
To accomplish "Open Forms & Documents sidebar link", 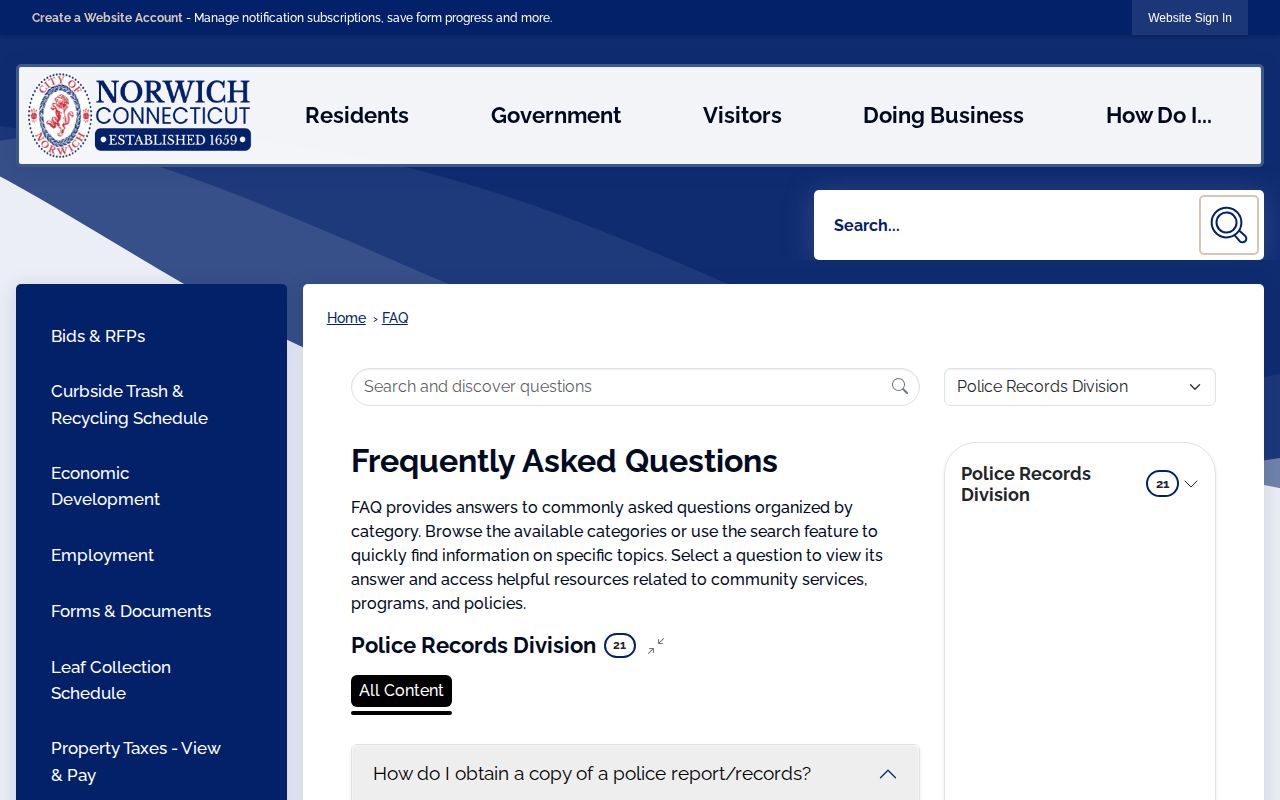I will [131, 611].
